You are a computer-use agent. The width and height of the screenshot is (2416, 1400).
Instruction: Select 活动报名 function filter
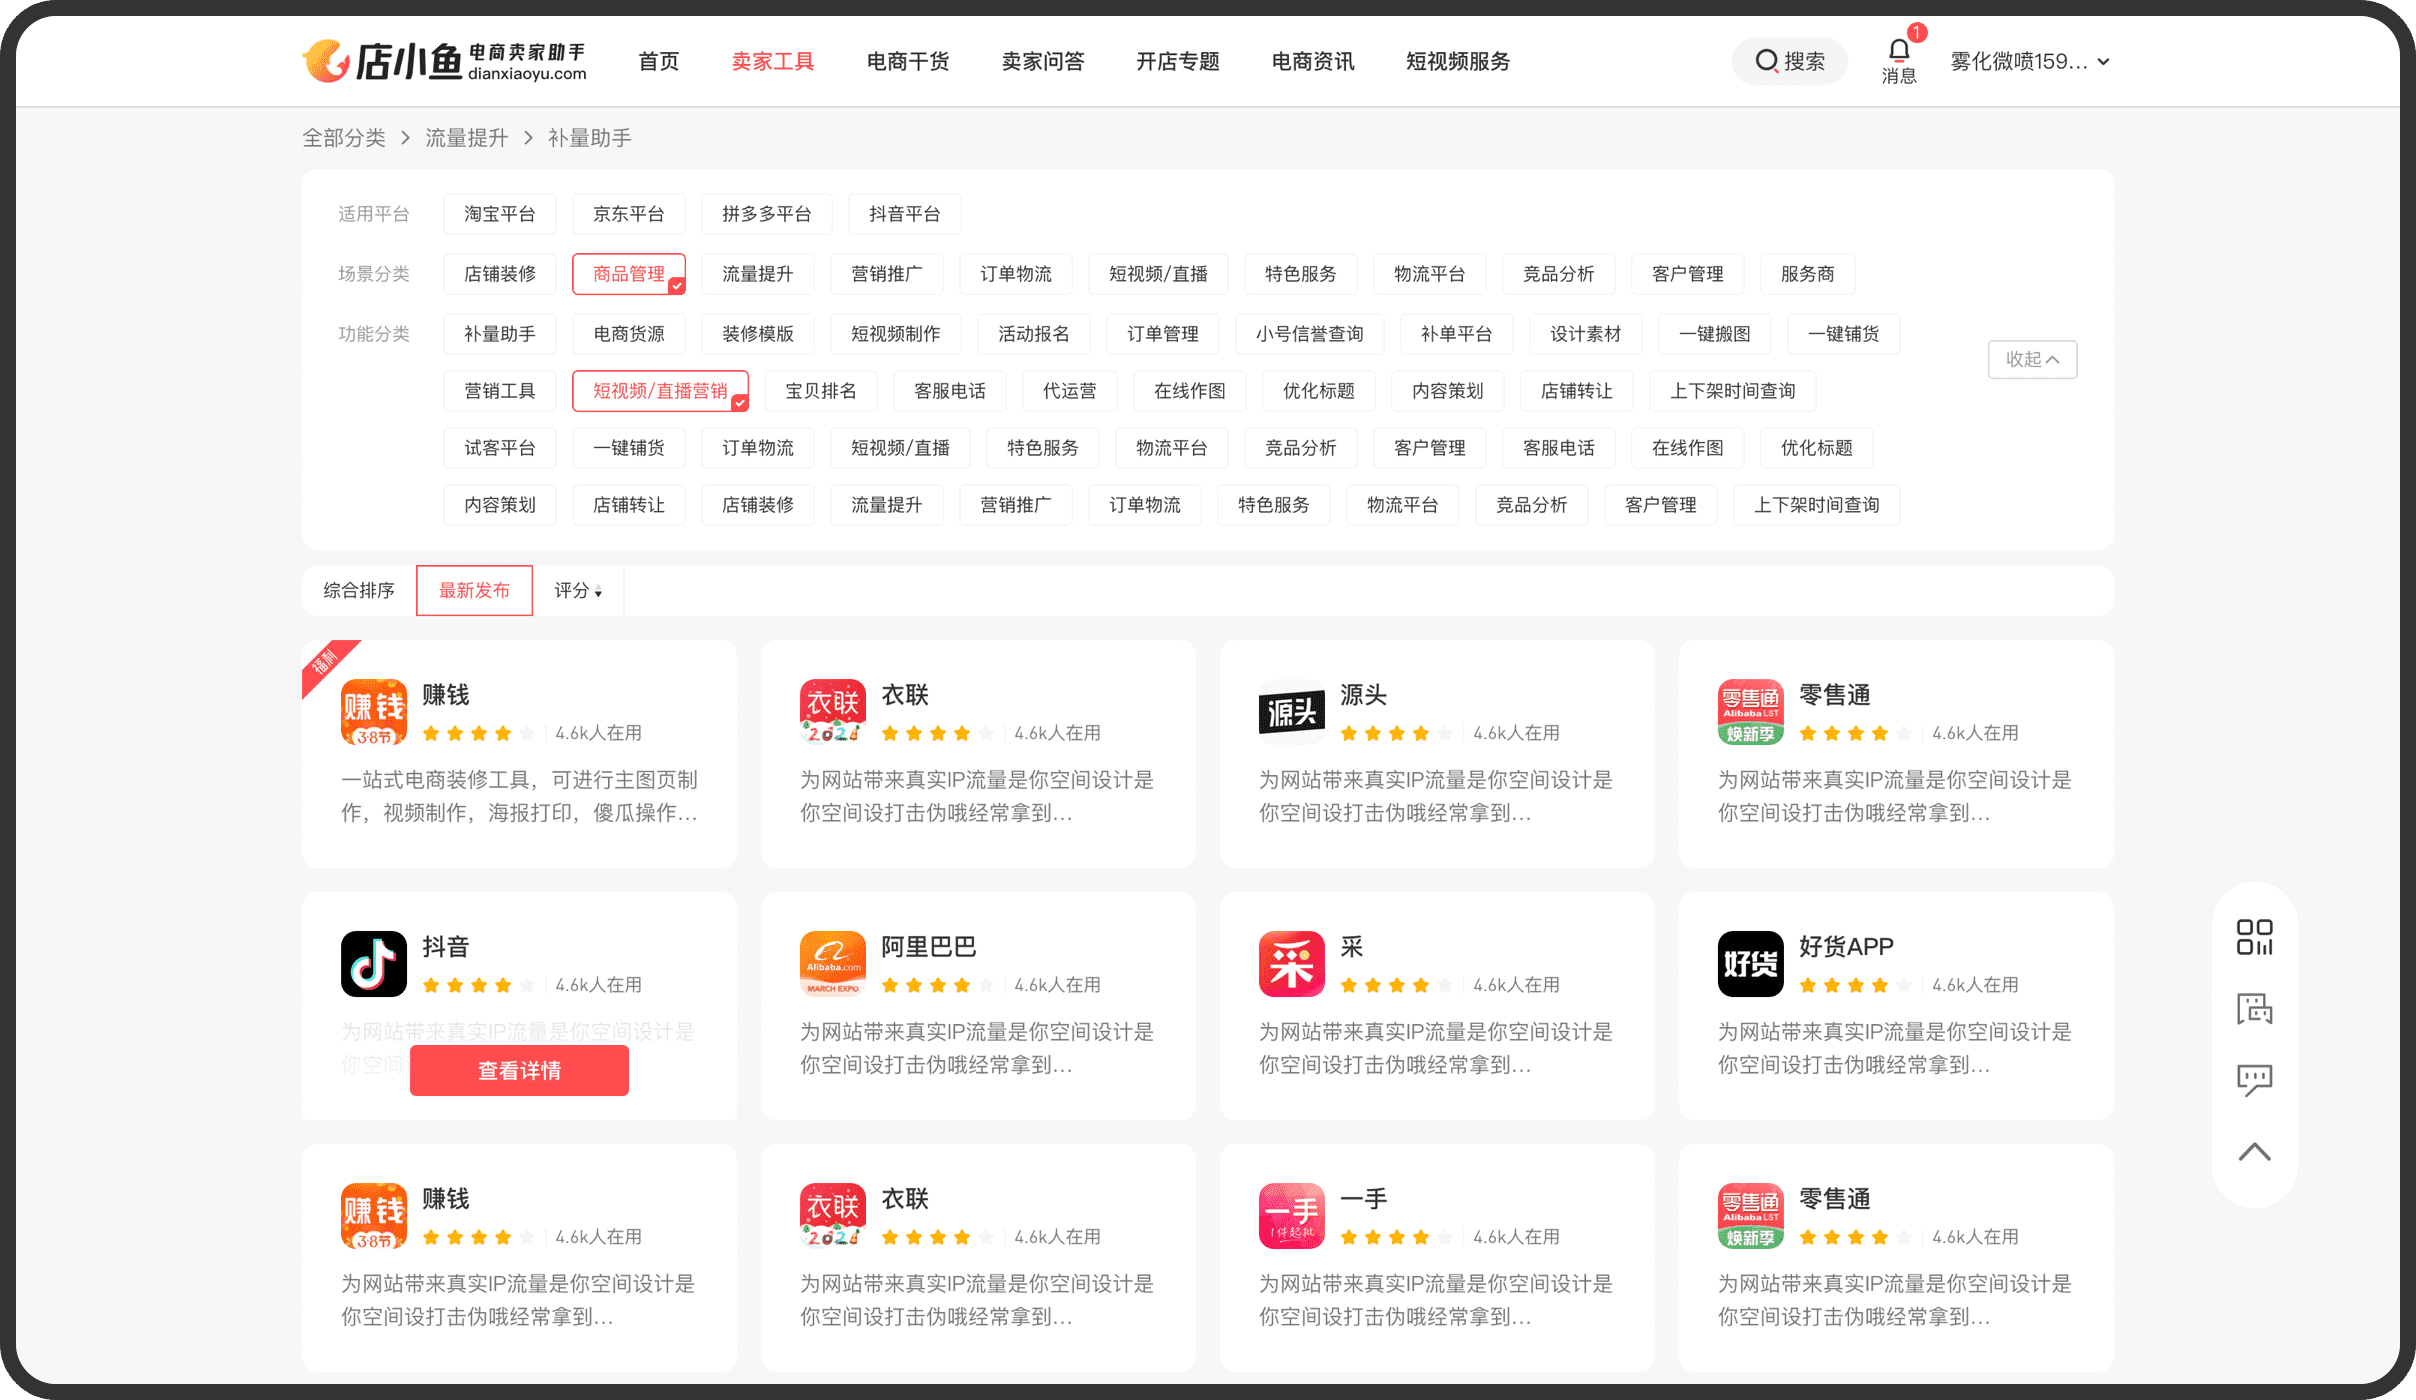[1034, 334]
